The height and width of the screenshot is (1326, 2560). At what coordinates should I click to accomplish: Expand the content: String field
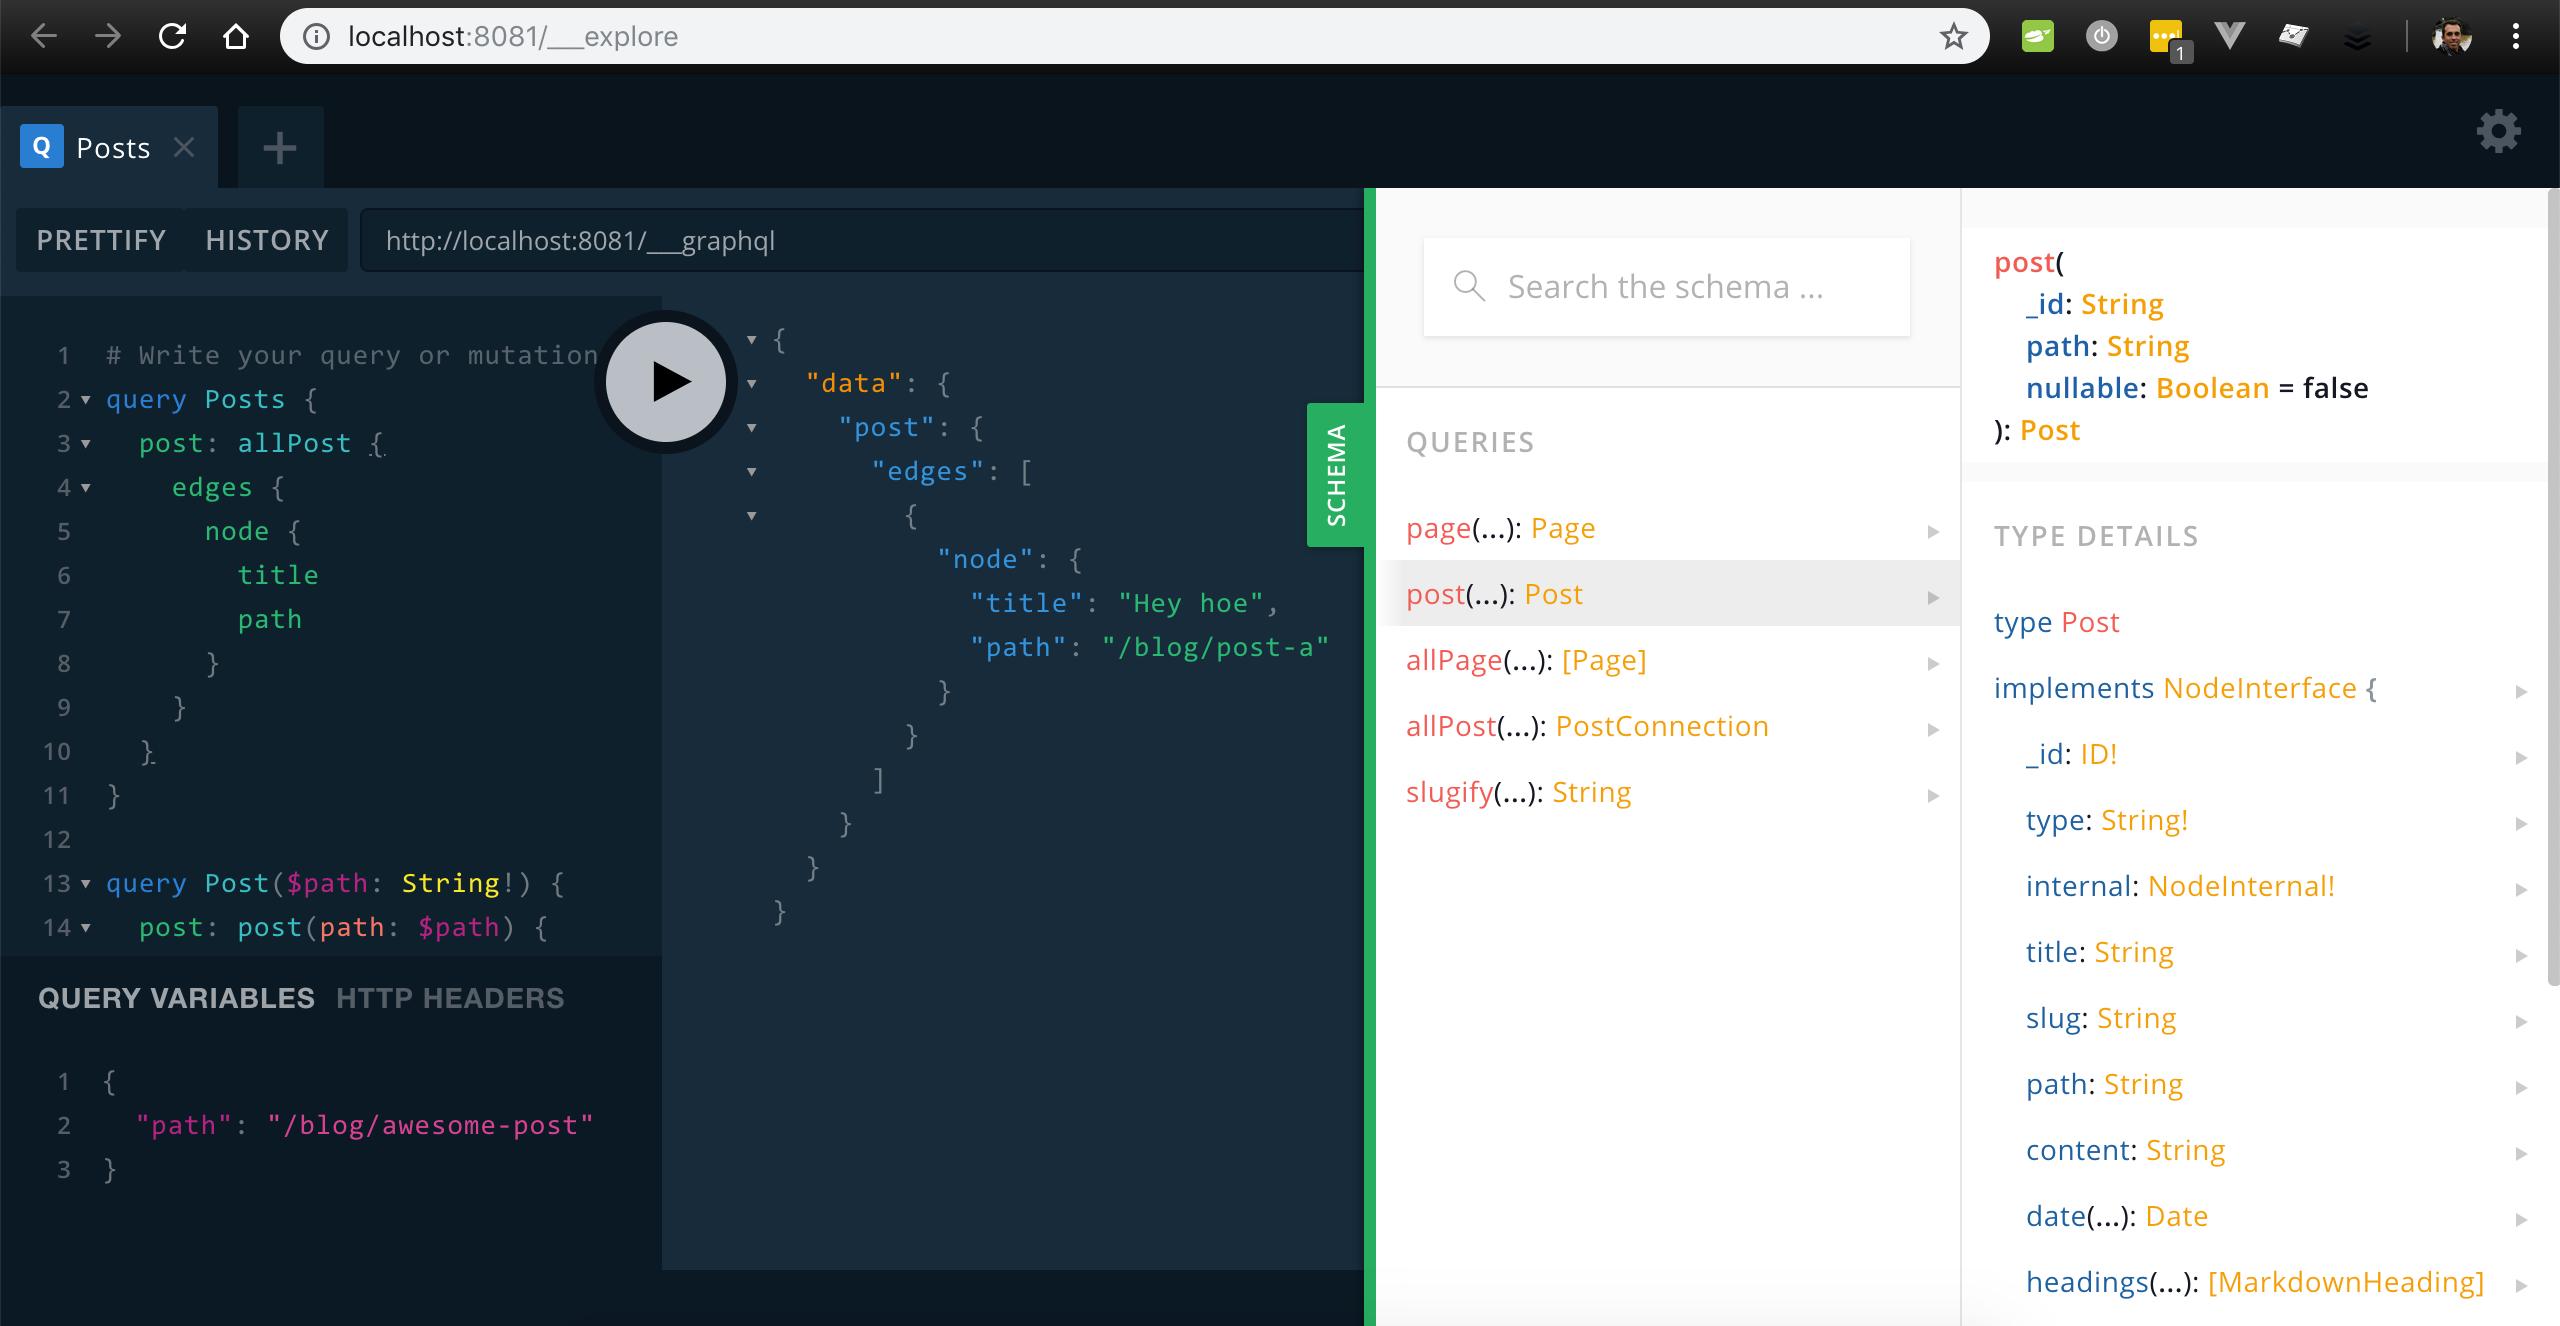click(2521, 1153)
